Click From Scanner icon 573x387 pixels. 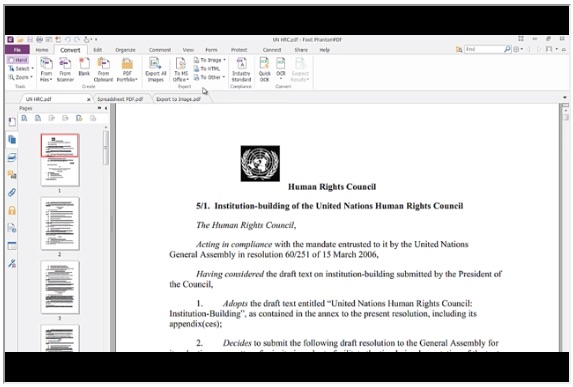pyautogui.click(x=65, y=69)
